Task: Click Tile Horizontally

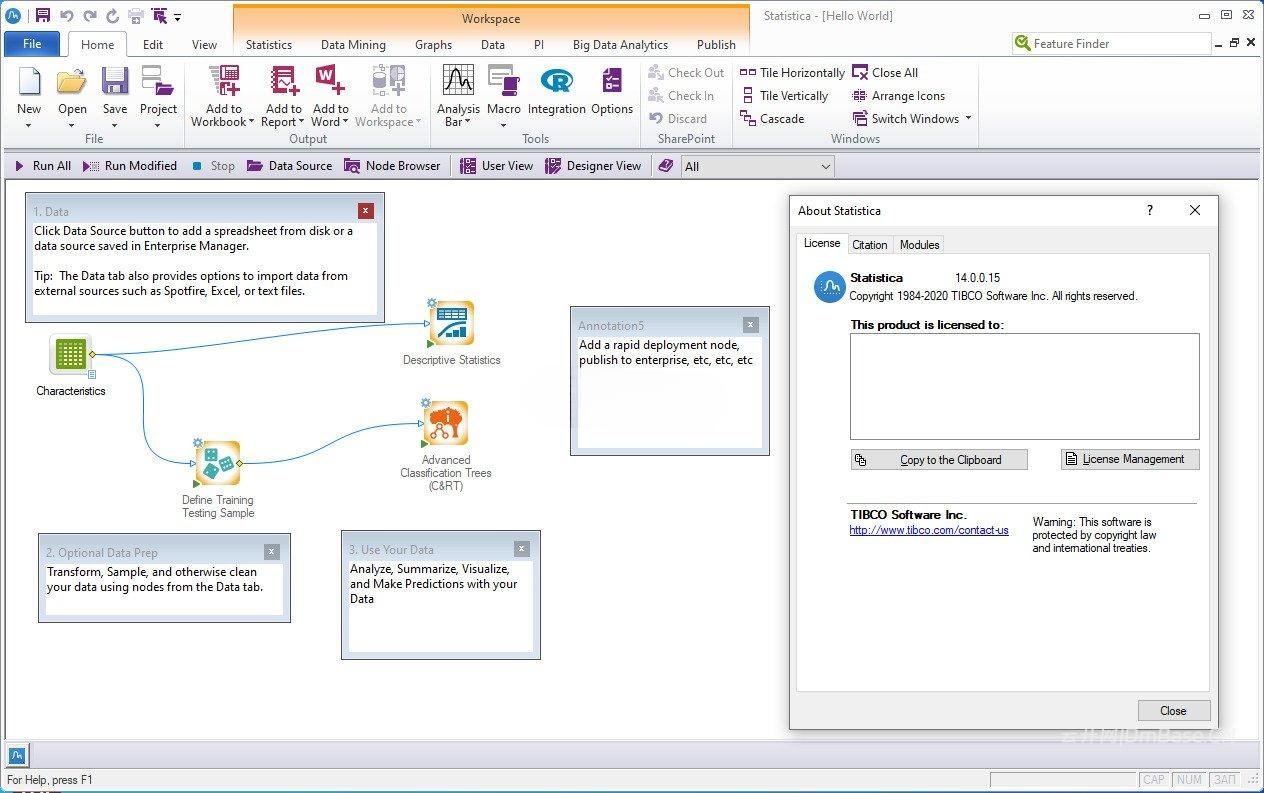Action: pyautogui.click(x=792, y=73)
